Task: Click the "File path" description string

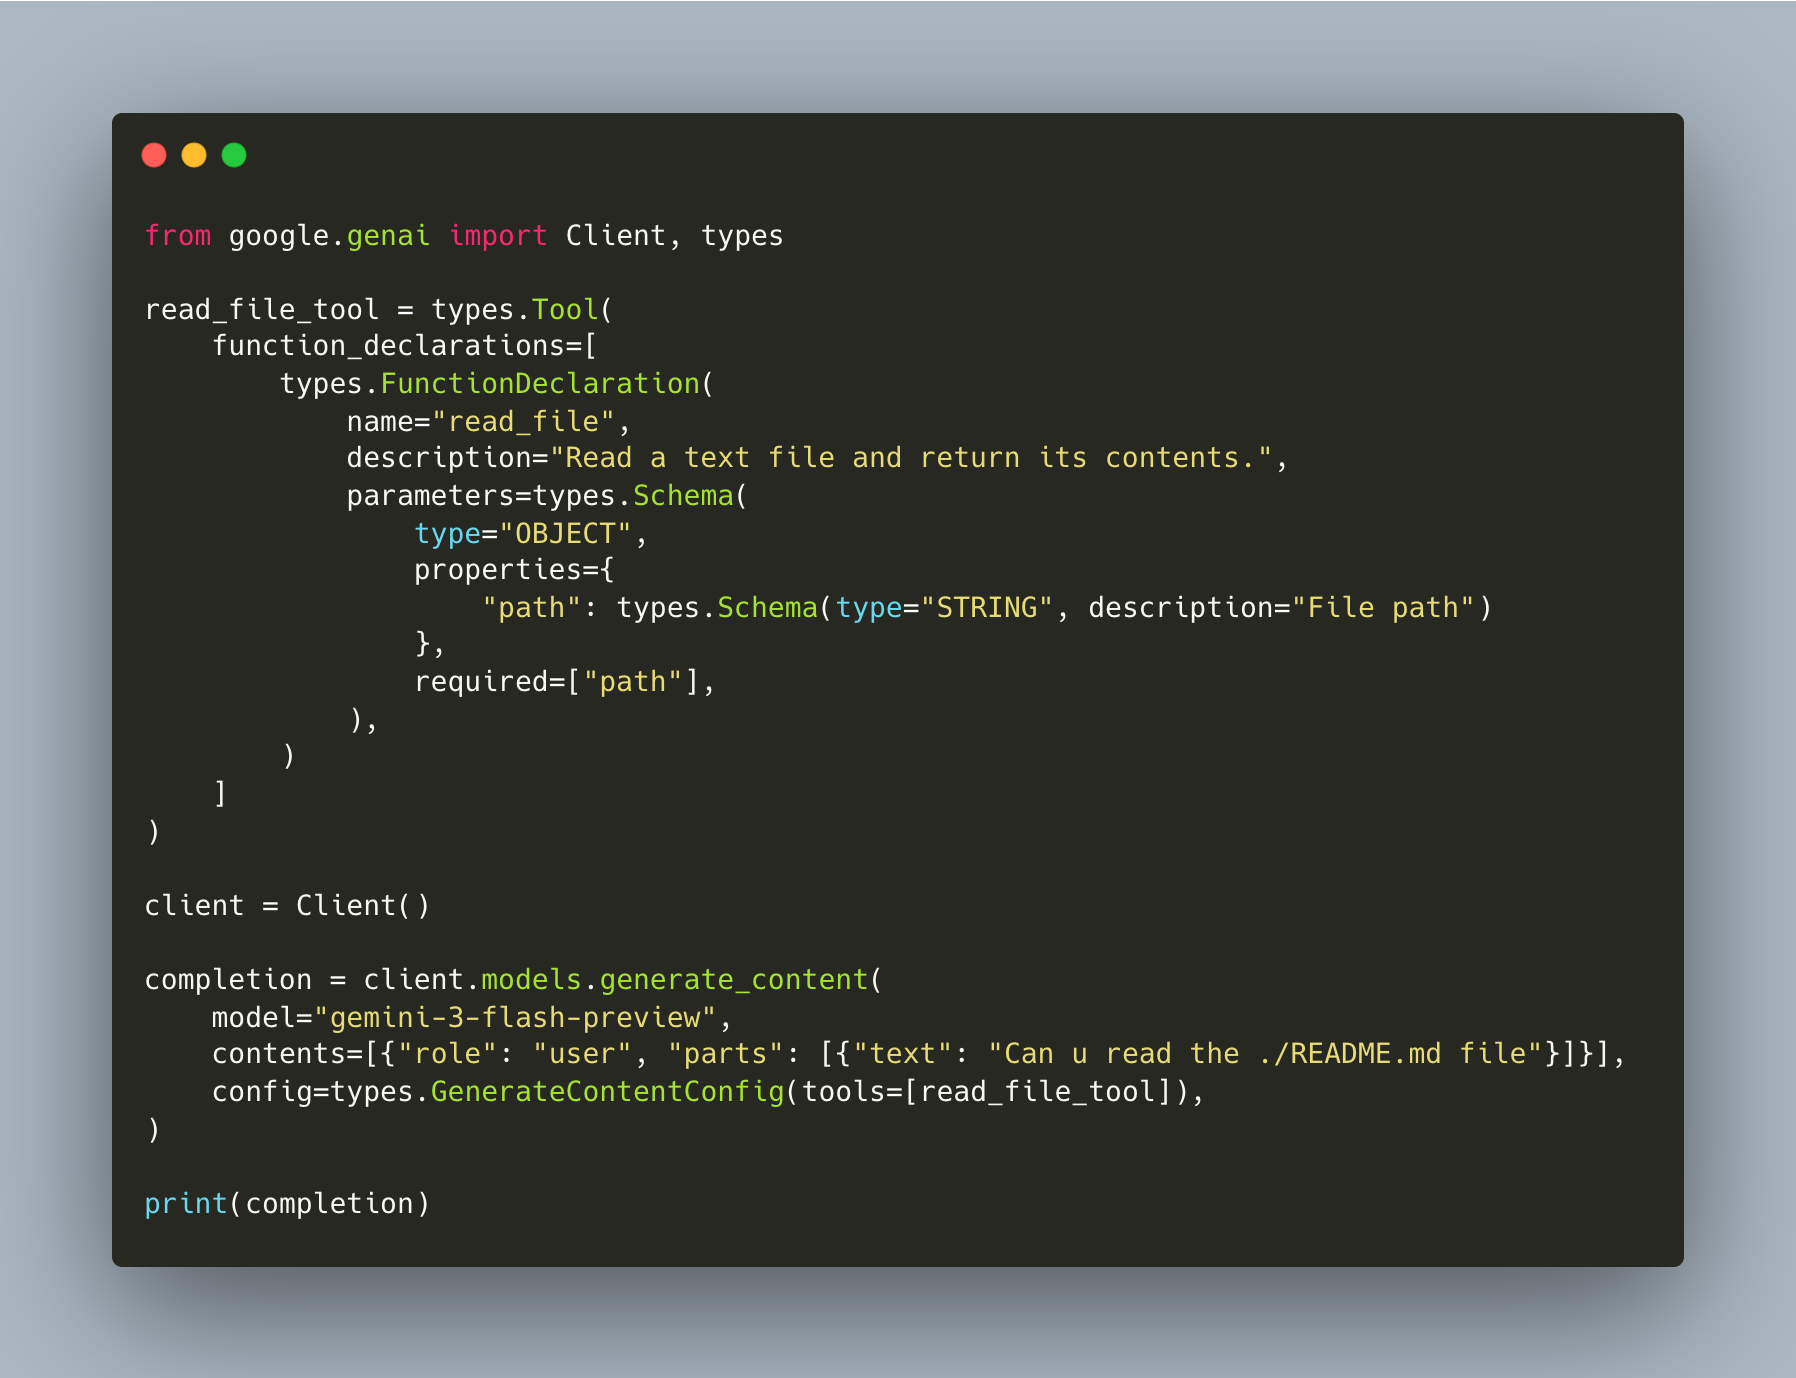Action: point(1383,608)
